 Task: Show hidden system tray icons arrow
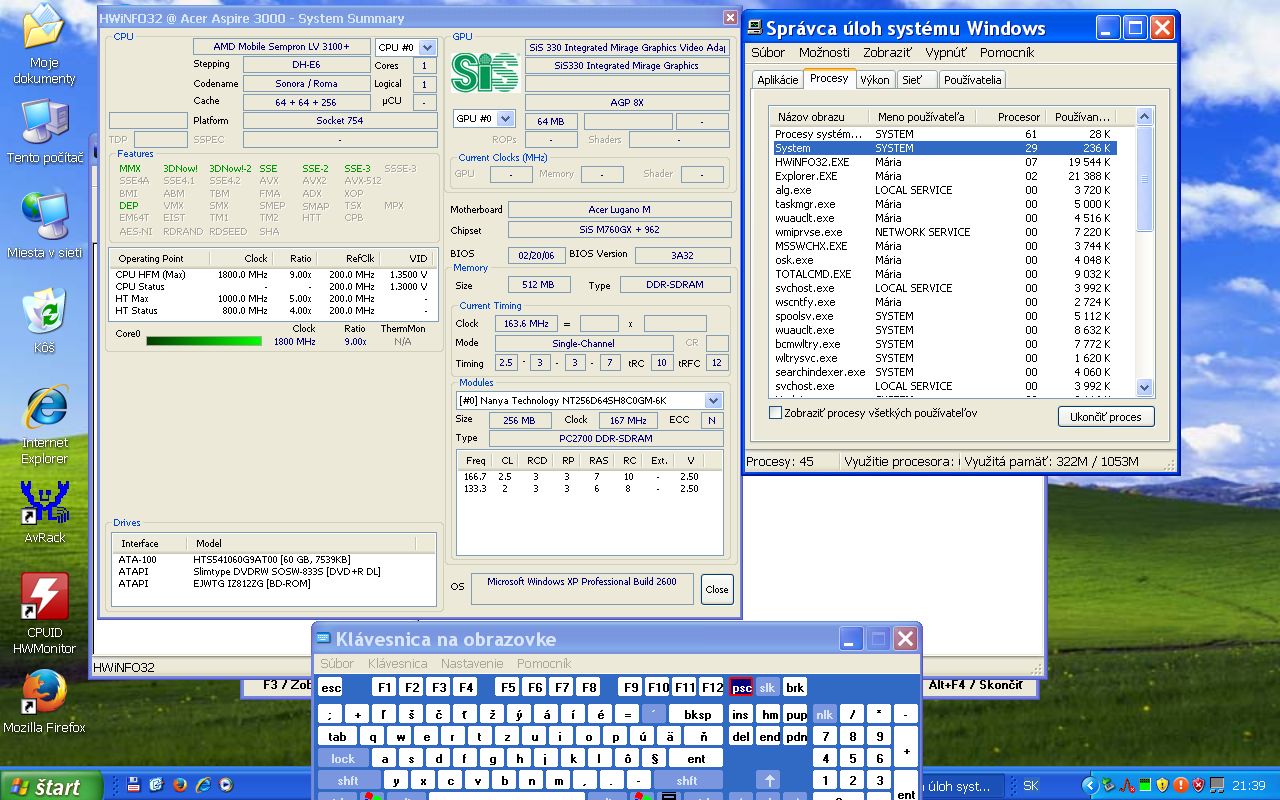[x=1092, y=785]
